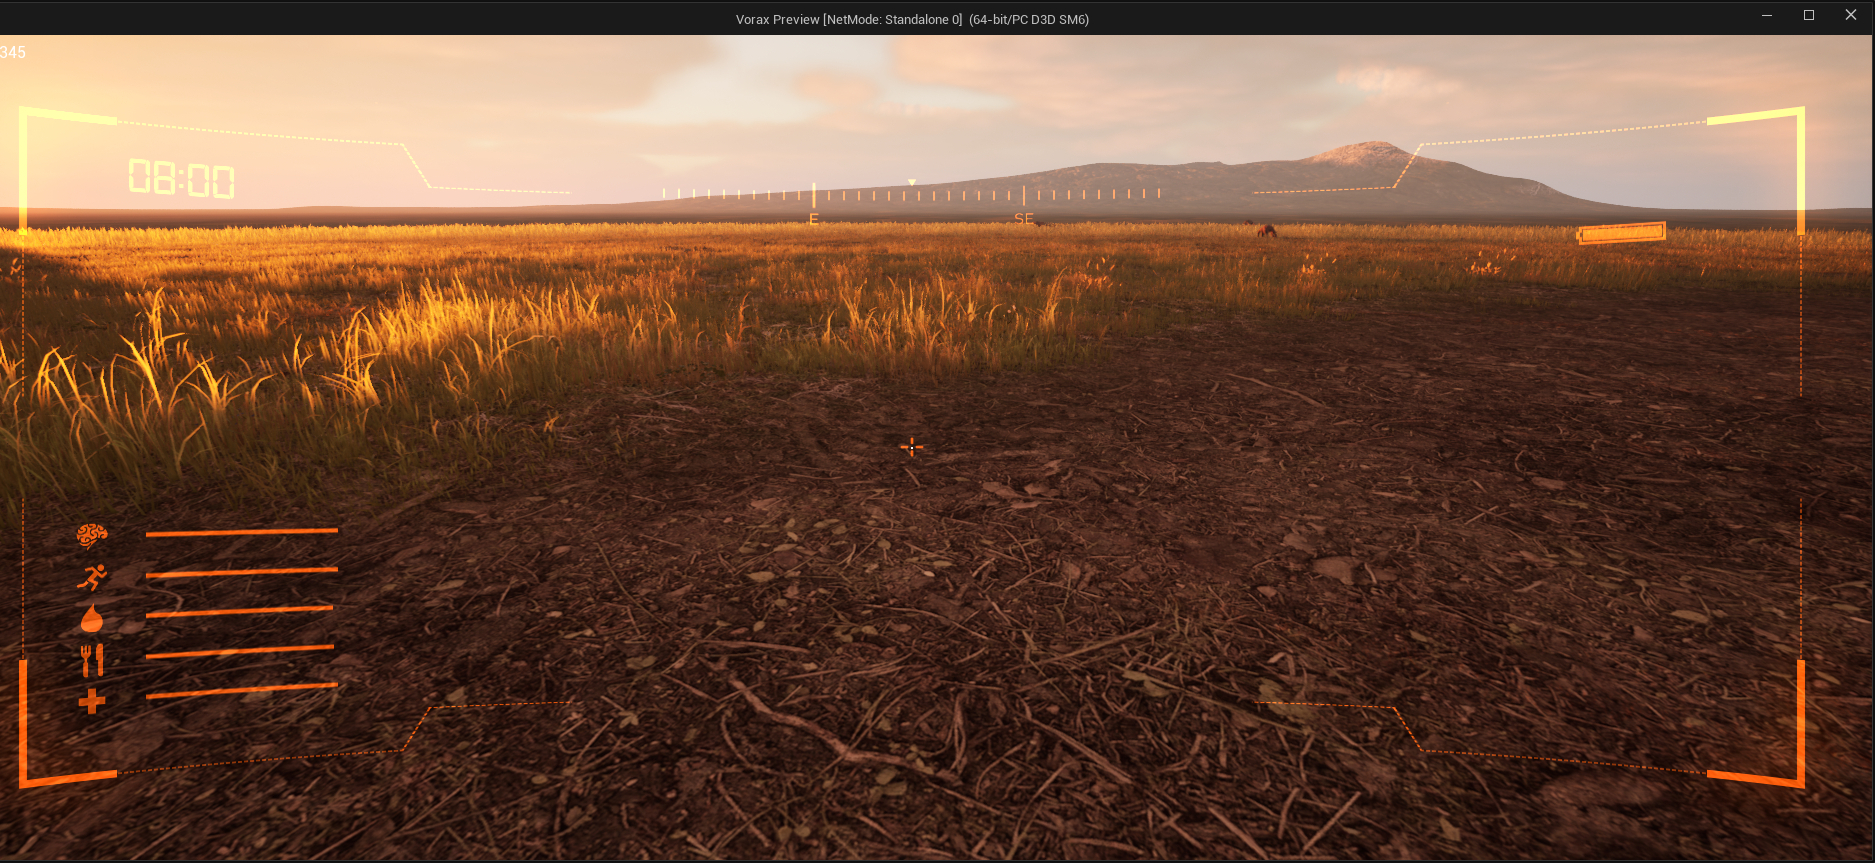Click the center crosshair
This screenshot has height=863, width=1875.
click(x=912, y=447)
